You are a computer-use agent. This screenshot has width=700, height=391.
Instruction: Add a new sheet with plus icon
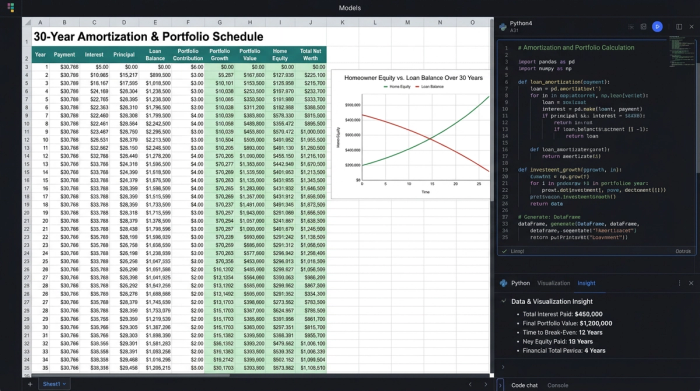pyautogui.click(x=30, y=384)
